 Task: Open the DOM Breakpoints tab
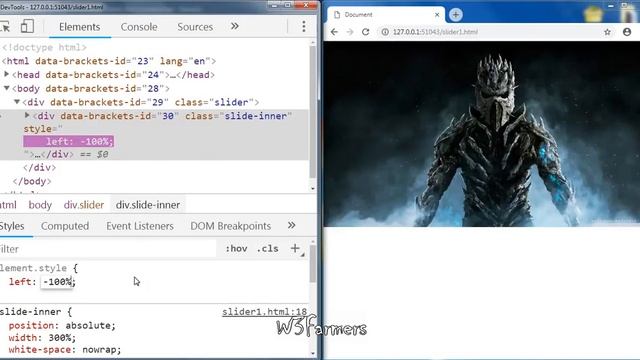tap(231, 226)
